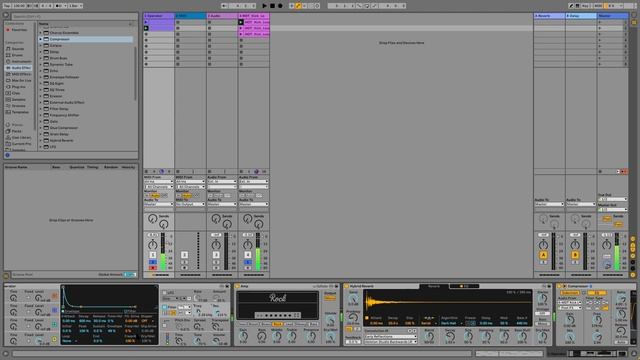Adjust Master track pan knob
Viewport: 640px width, 360px height.
[607, 244]
